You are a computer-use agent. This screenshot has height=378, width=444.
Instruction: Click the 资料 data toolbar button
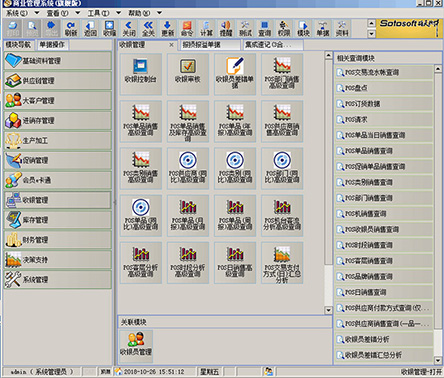342,28
